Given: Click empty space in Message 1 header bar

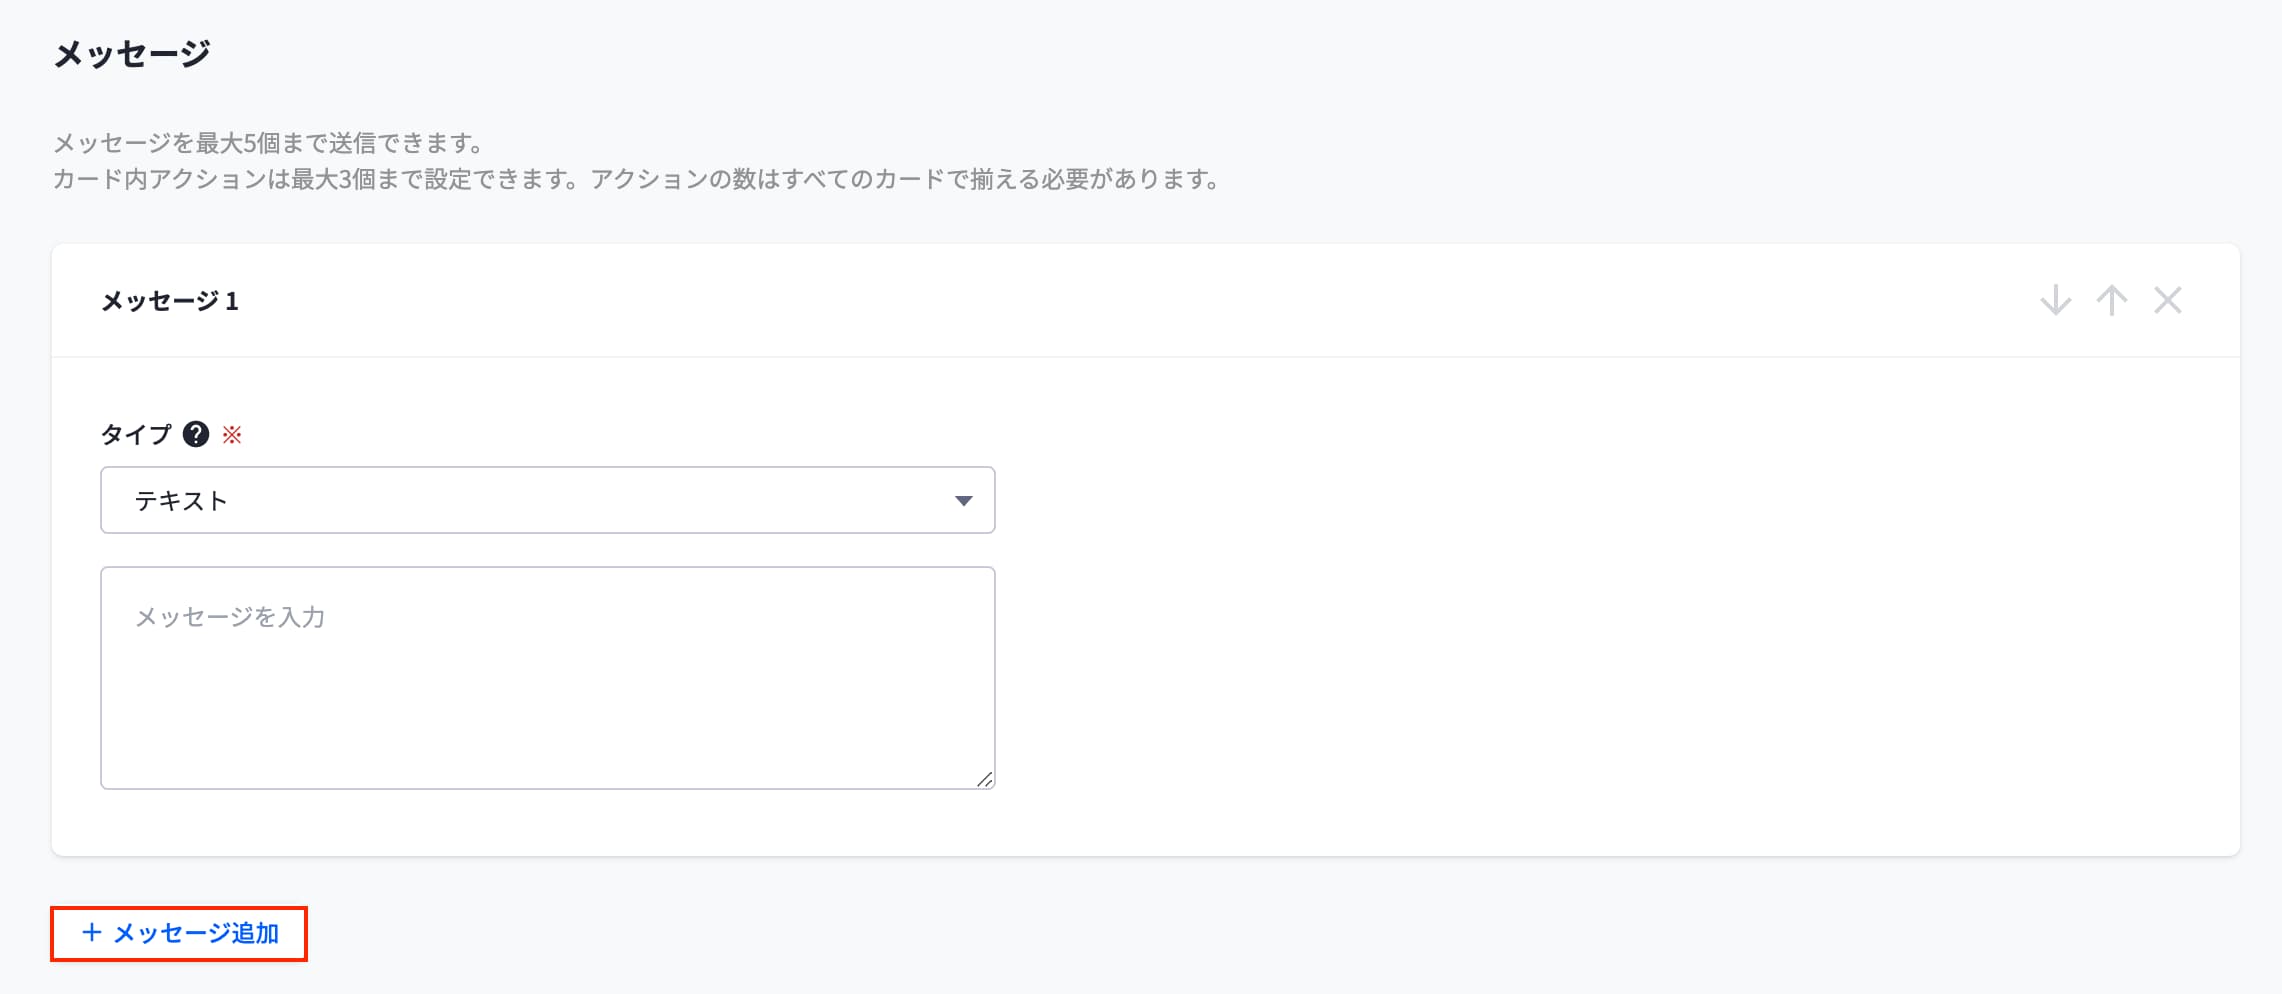Looking at the screenshot, I should click(x=1100, y=301).
